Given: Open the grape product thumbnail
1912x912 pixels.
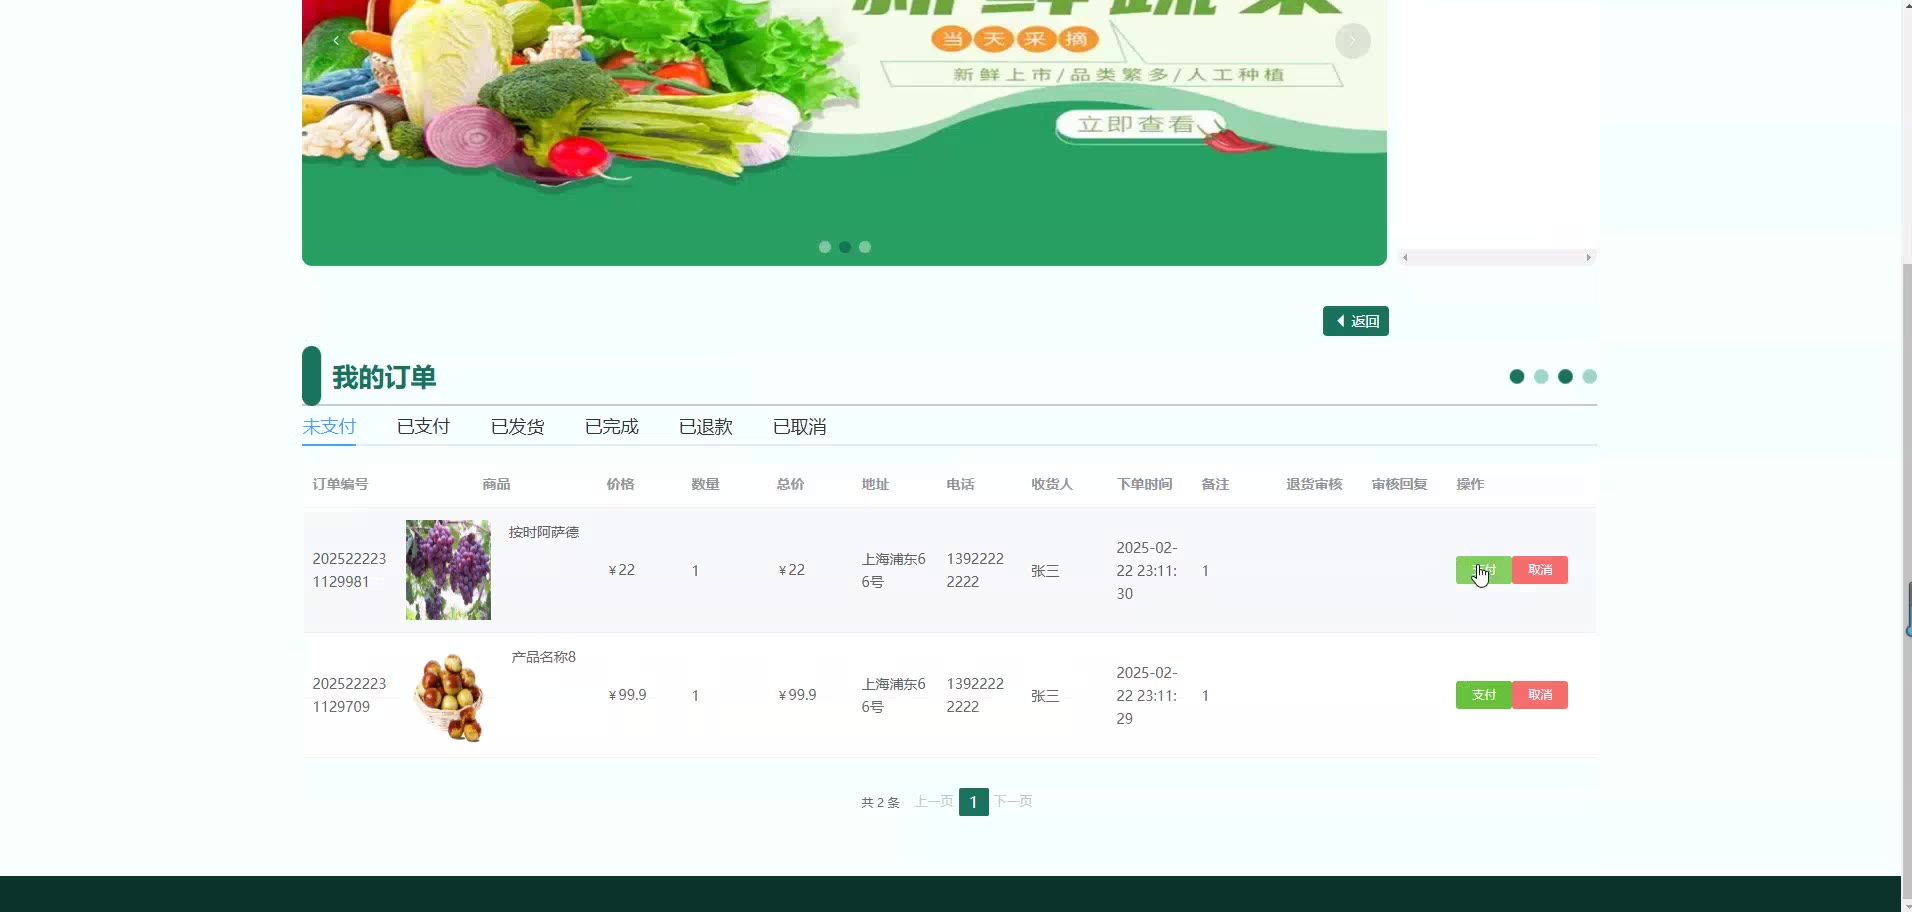Looking at the screenshot, I should [448, 570].
